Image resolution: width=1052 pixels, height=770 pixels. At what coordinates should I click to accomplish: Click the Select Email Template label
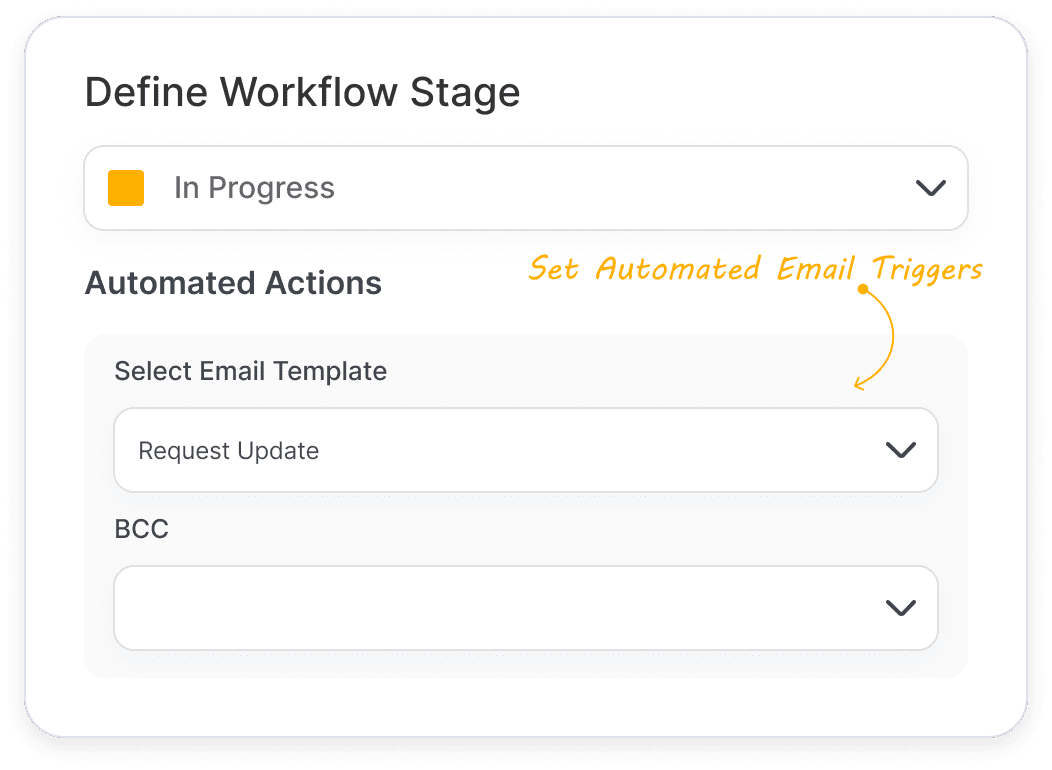point(250,371)
